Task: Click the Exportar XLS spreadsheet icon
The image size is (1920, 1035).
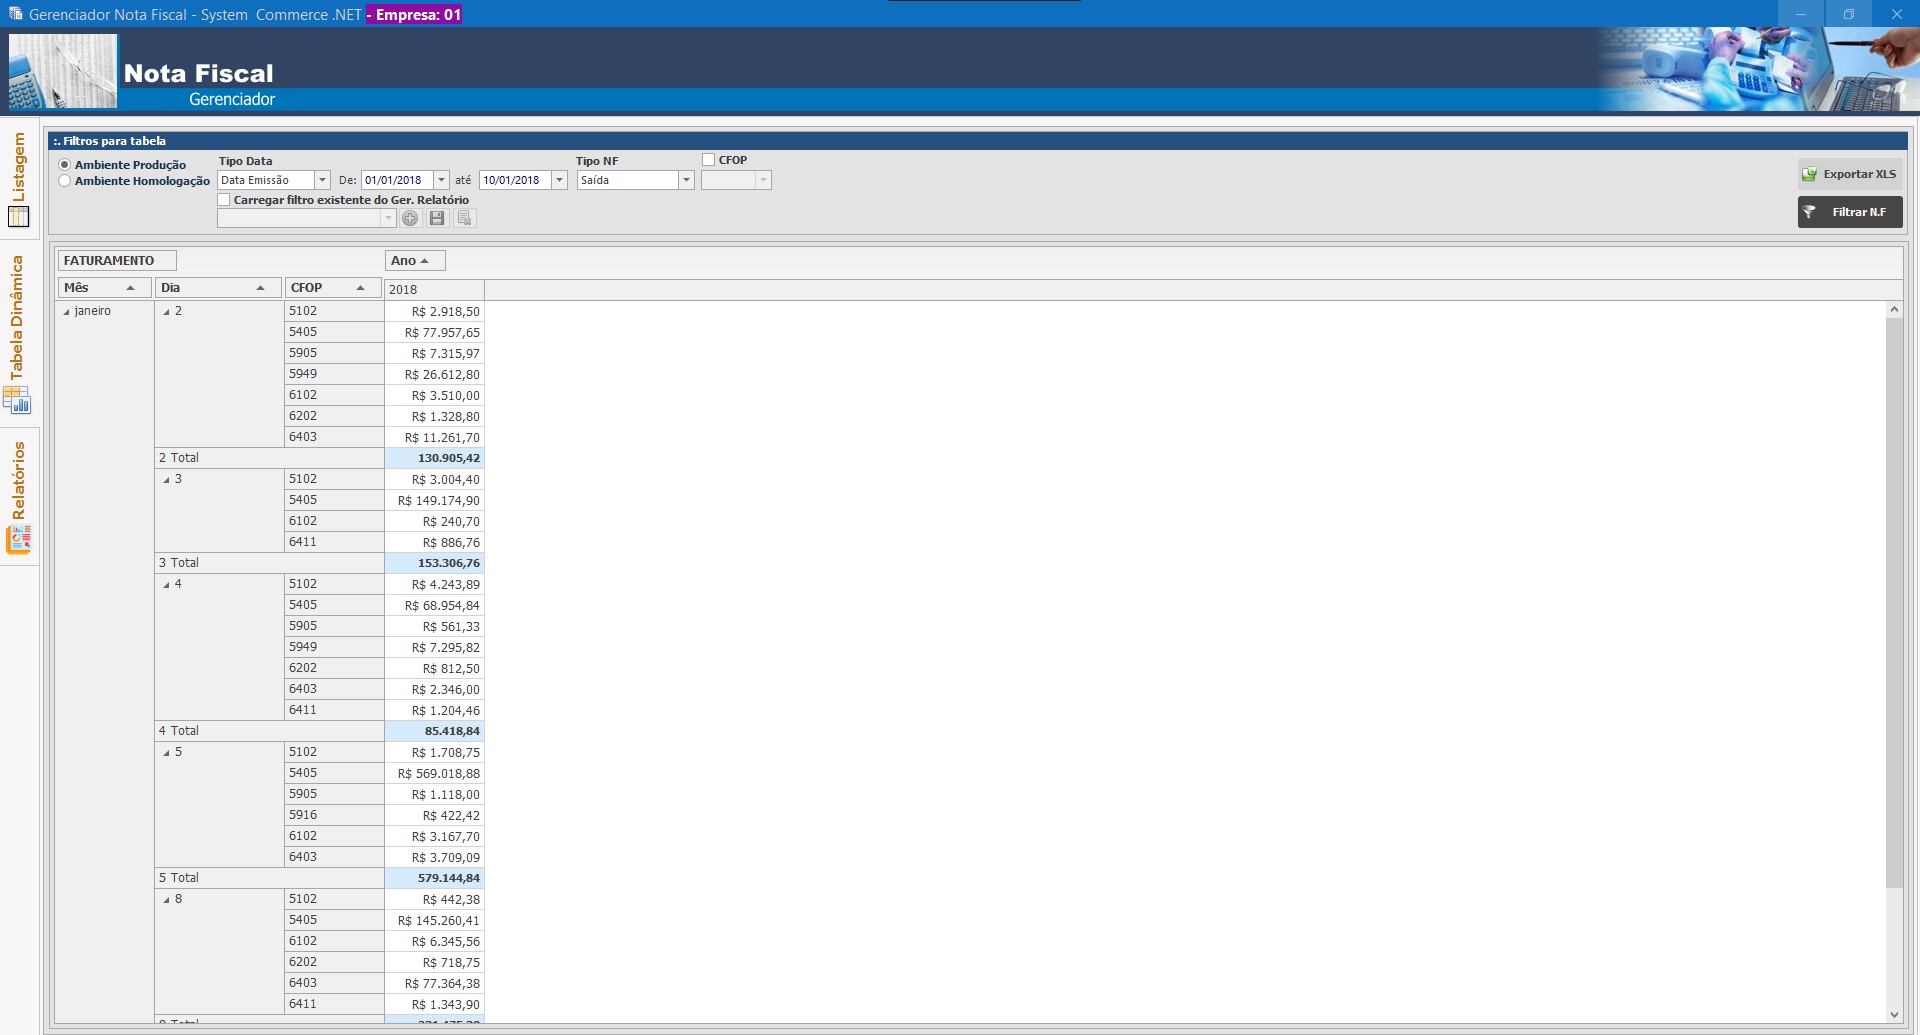Action: point(1809,174)
